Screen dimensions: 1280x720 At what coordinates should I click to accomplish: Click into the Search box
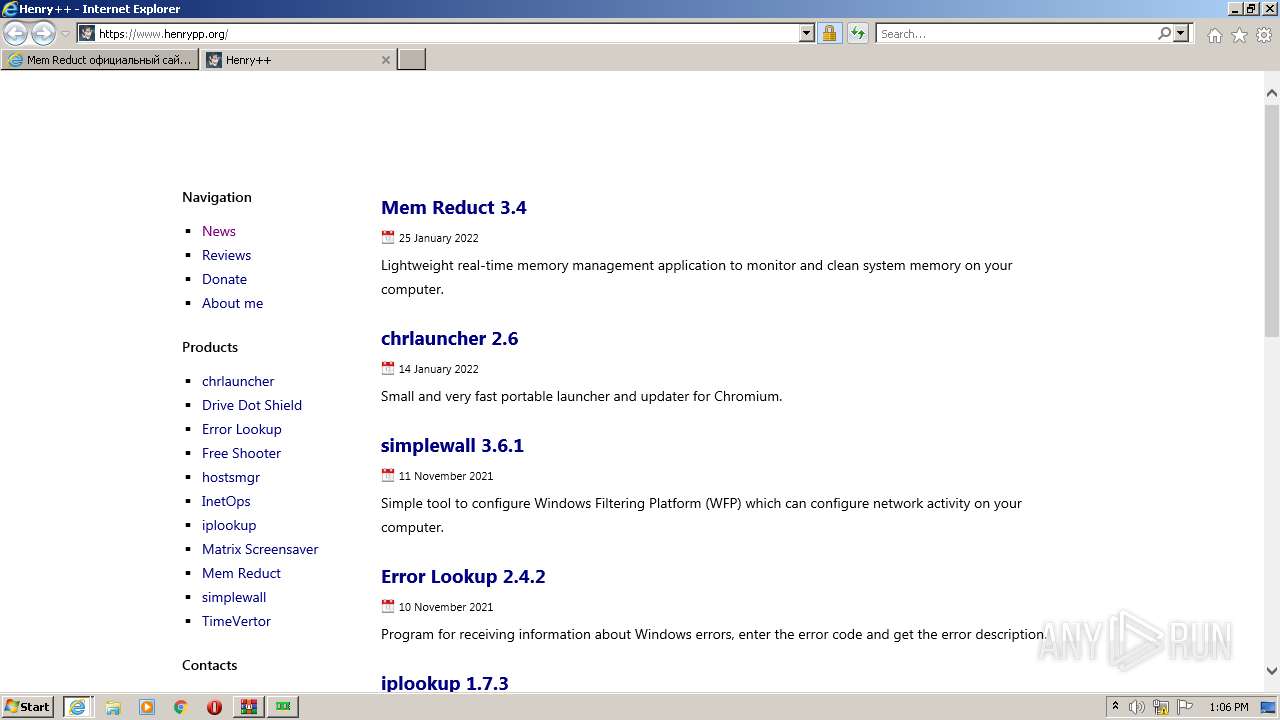pyautogui.click(x=1016, y=33)
